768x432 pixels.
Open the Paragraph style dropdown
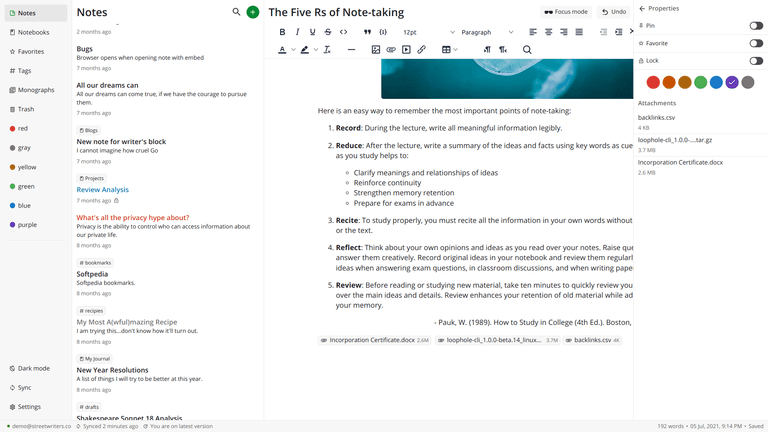487,32
